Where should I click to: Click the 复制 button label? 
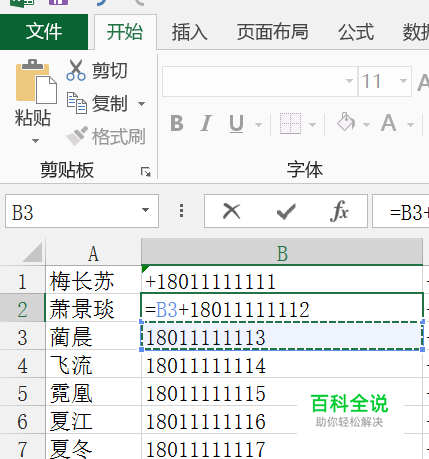(110, 103)
